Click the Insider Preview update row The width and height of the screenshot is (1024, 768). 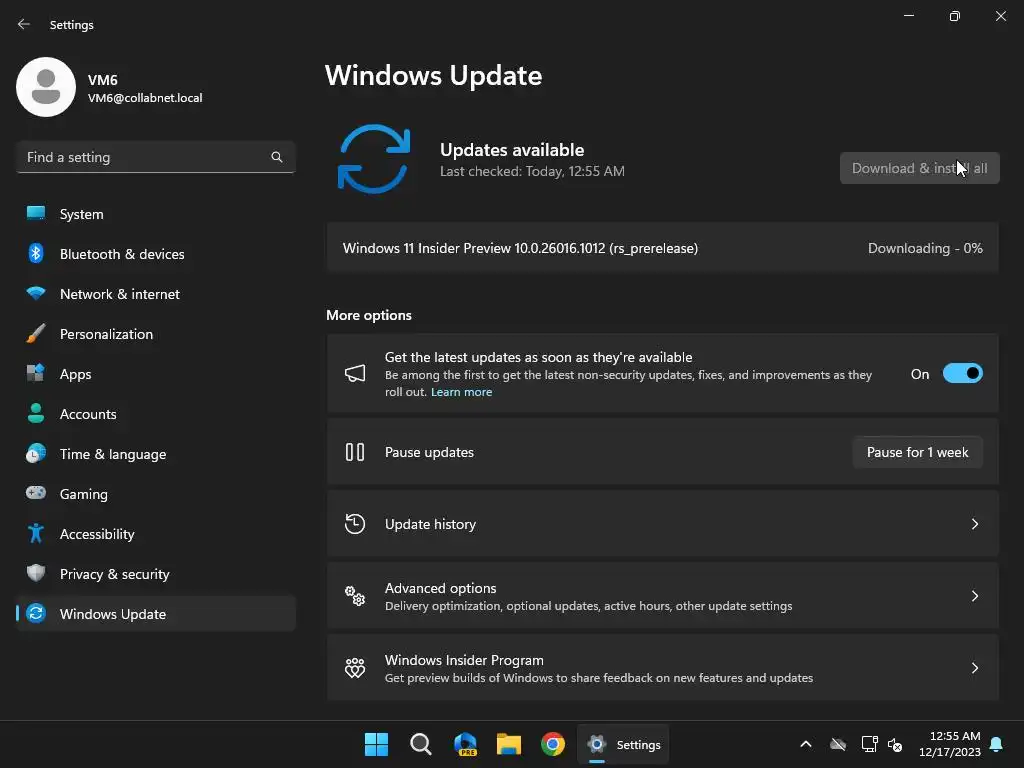(662, 248)
